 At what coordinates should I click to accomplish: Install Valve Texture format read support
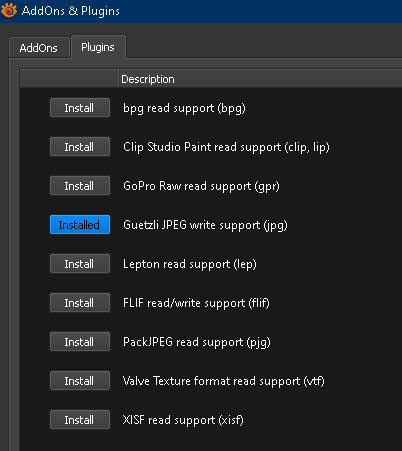click(80, 381)
